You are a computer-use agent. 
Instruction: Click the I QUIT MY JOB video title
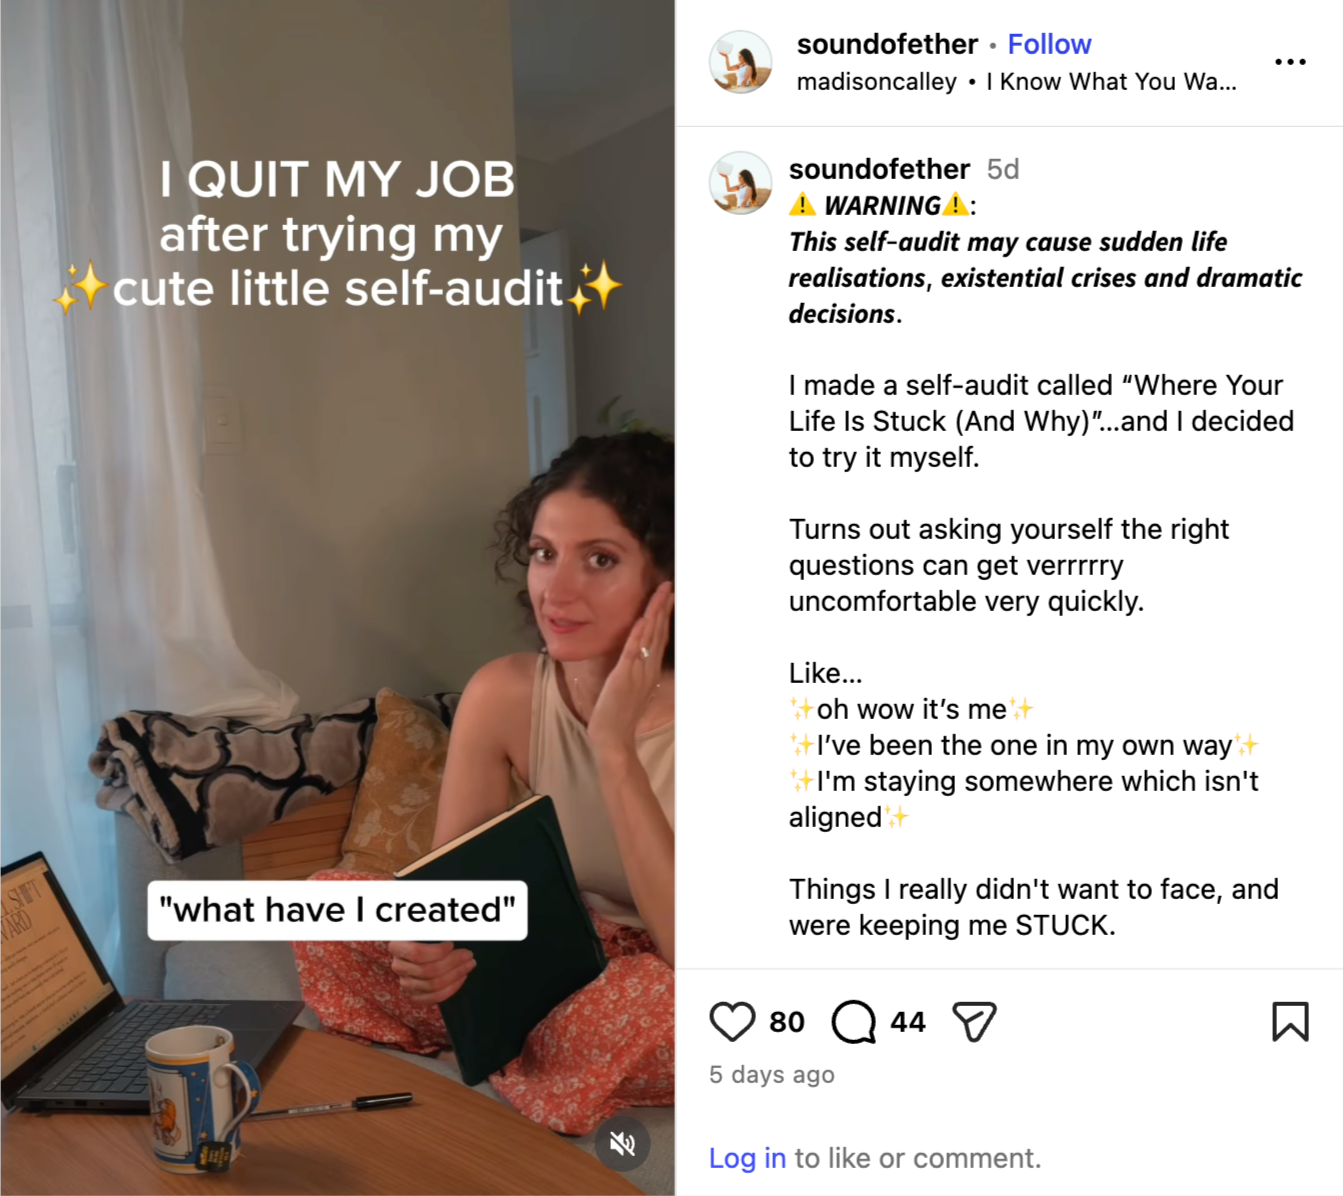pyautogui.click(x=337, y=234)
